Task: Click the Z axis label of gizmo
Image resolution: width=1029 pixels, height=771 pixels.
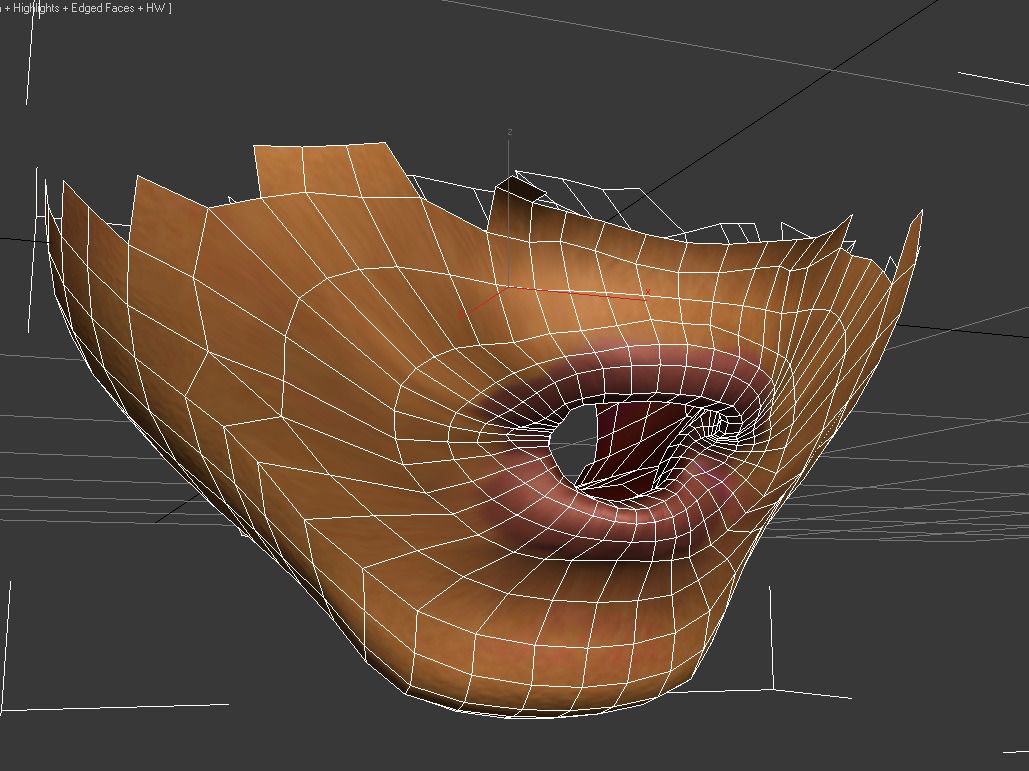Action: 510,132
